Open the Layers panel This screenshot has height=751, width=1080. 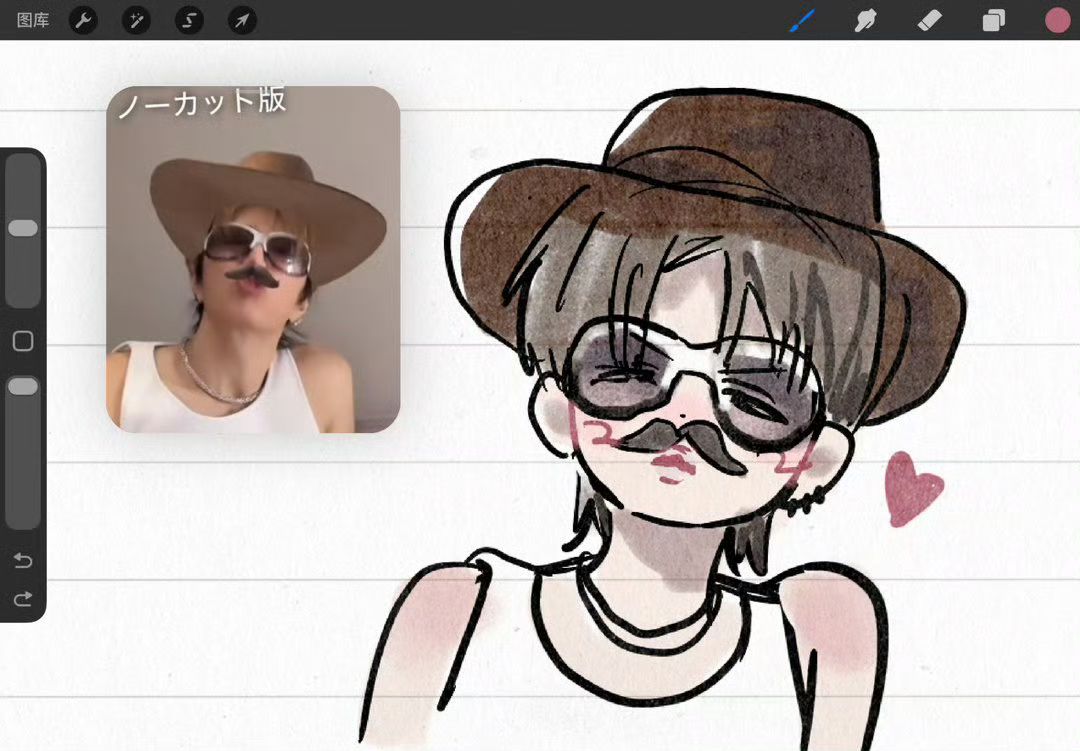click(993, 21)
